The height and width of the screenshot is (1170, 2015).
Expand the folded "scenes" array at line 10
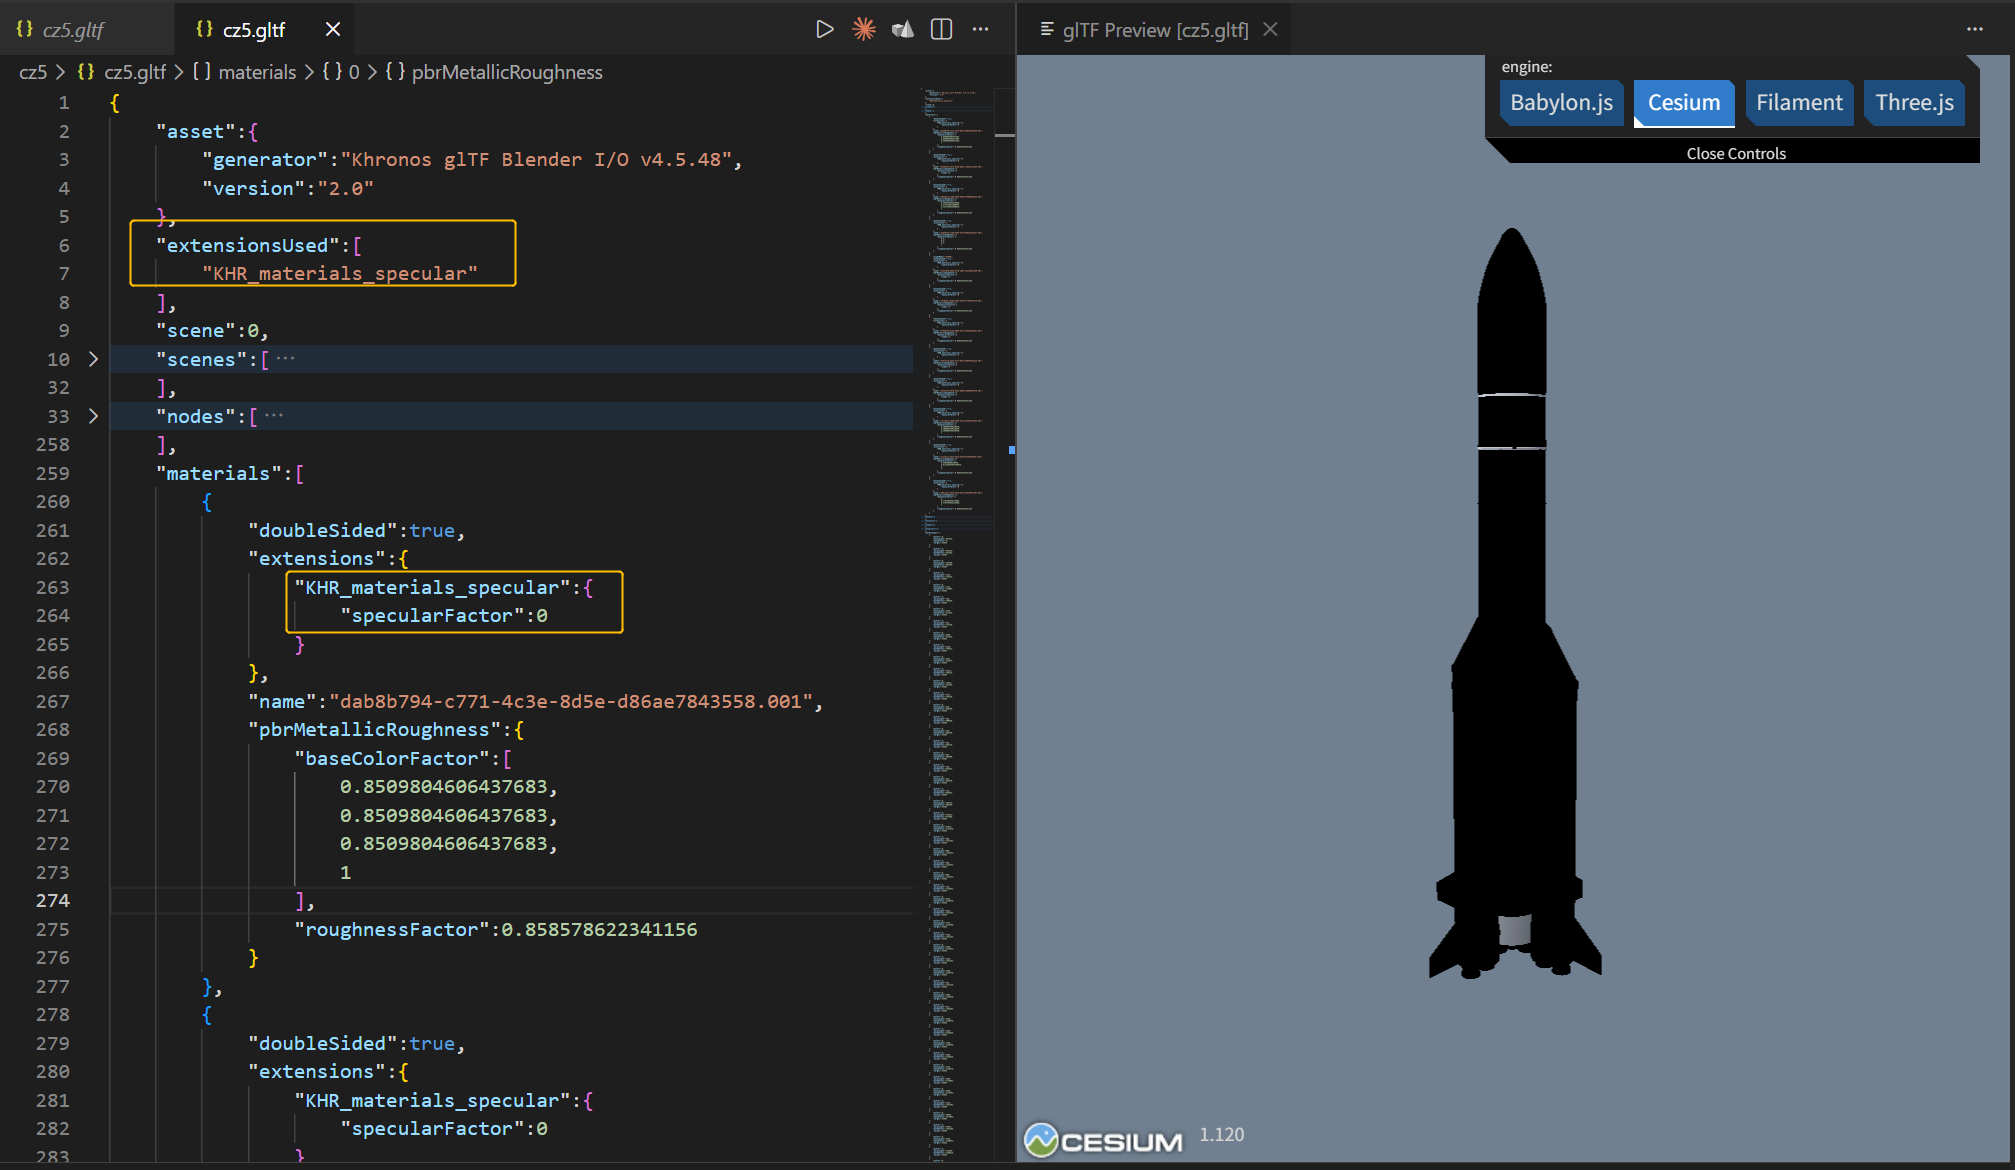pyautogui.click(x=94, y=359)
